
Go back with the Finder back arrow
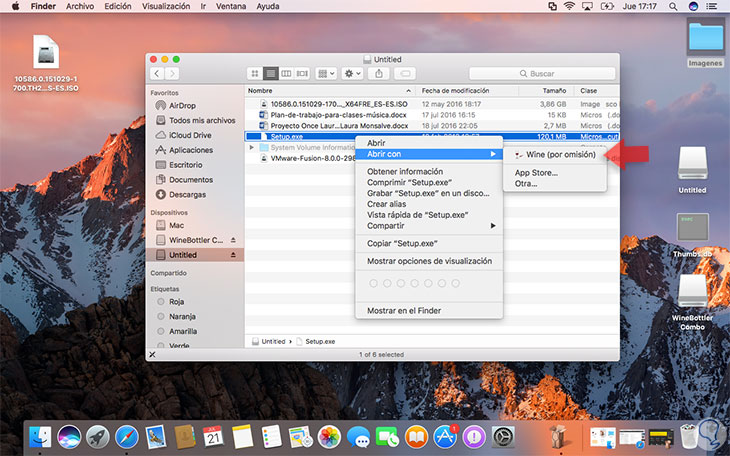[x=157, y=74]
